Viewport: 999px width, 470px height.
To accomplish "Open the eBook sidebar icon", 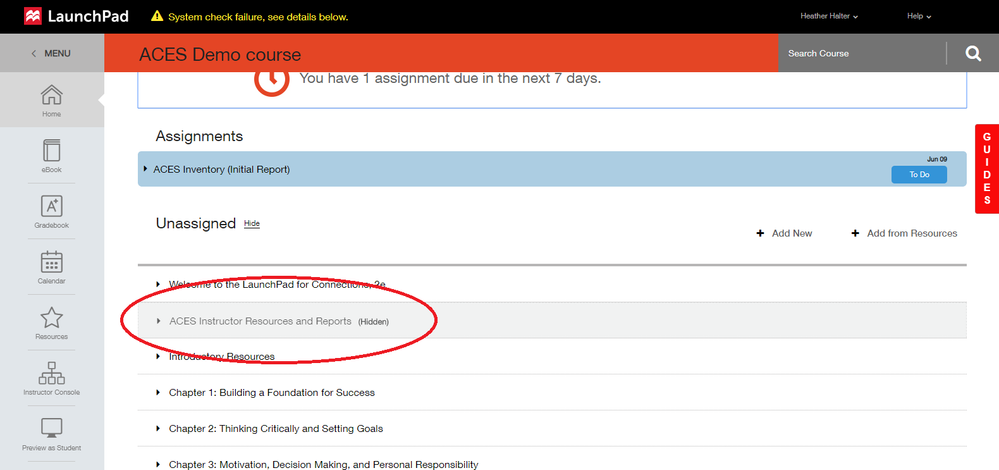I will pos(51,152).
